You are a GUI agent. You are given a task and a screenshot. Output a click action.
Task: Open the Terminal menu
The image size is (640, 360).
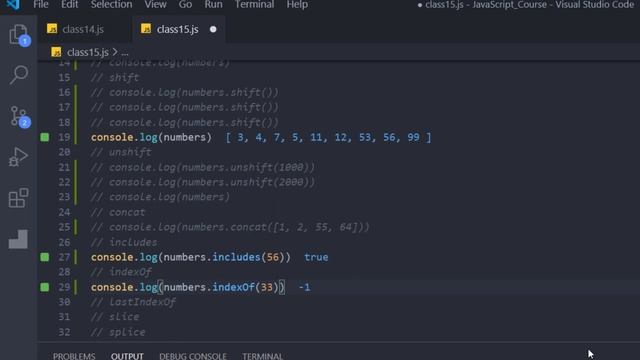click(254, 4)
